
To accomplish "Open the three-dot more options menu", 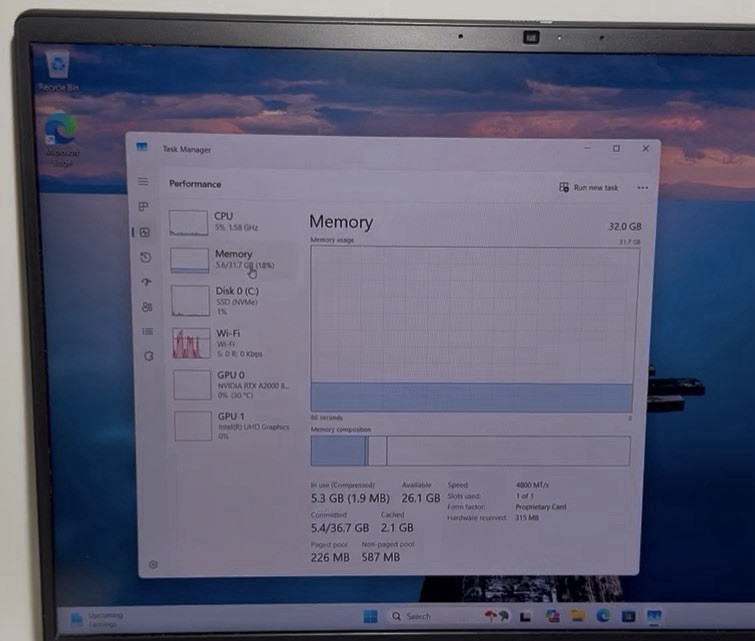I will click(x=642, y=188).
